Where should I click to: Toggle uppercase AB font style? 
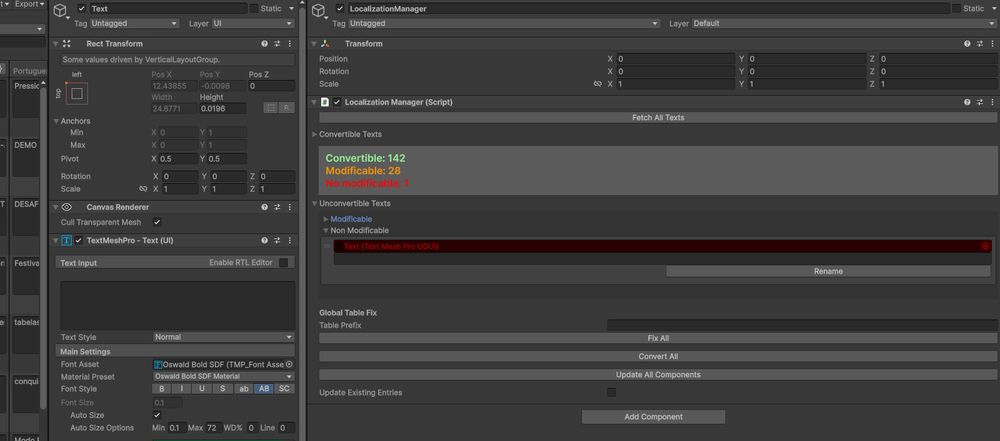(263, 389)
